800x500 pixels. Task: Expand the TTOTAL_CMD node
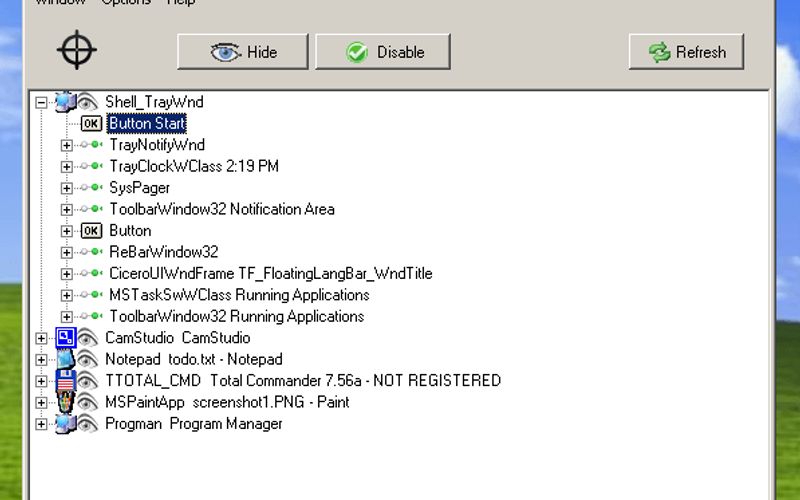[x=41, y=381]
